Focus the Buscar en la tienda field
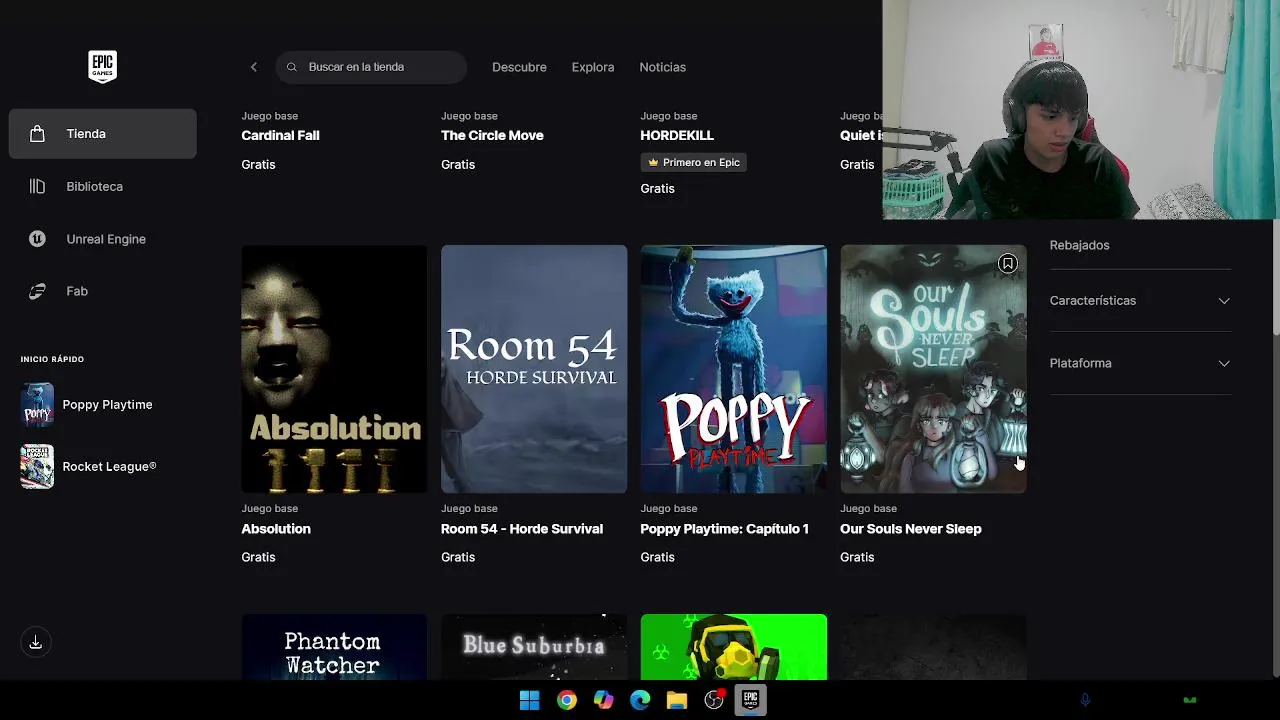This screenshot has width=1280, height=720. point(371,67)
